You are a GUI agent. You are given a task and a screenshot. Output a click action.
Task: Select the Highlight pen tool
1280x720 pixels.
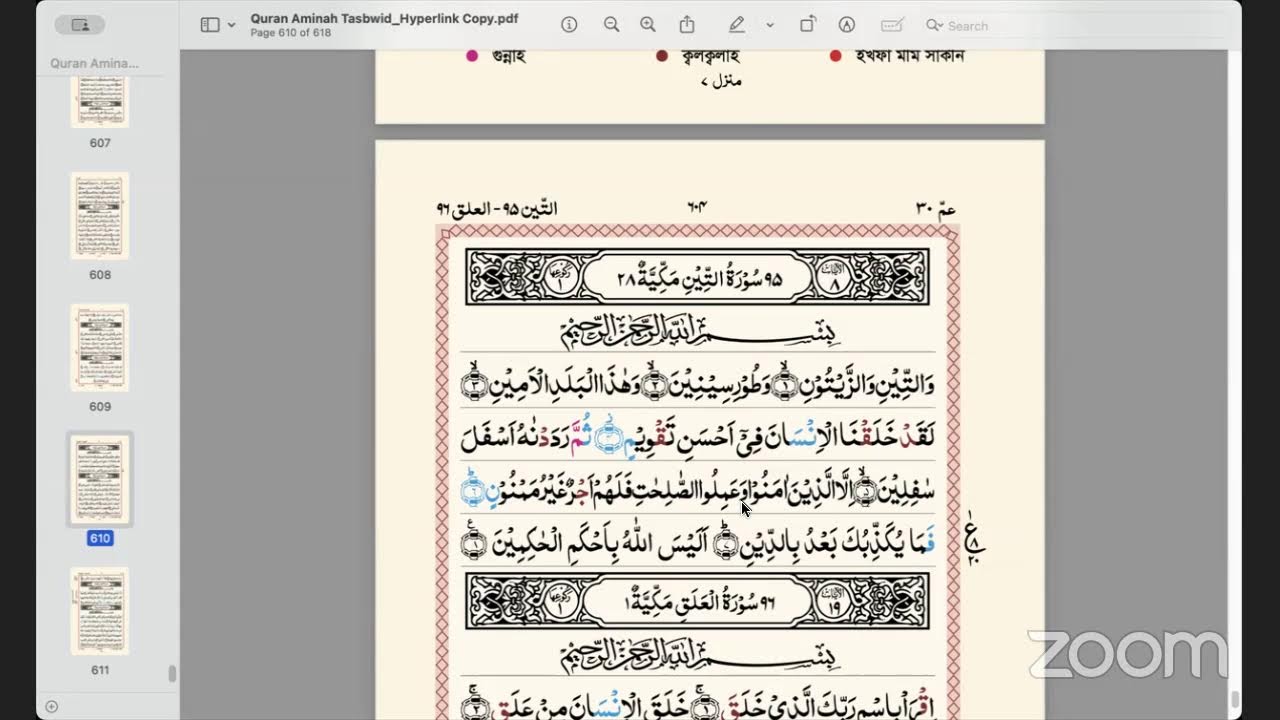(x=737, y=25)
